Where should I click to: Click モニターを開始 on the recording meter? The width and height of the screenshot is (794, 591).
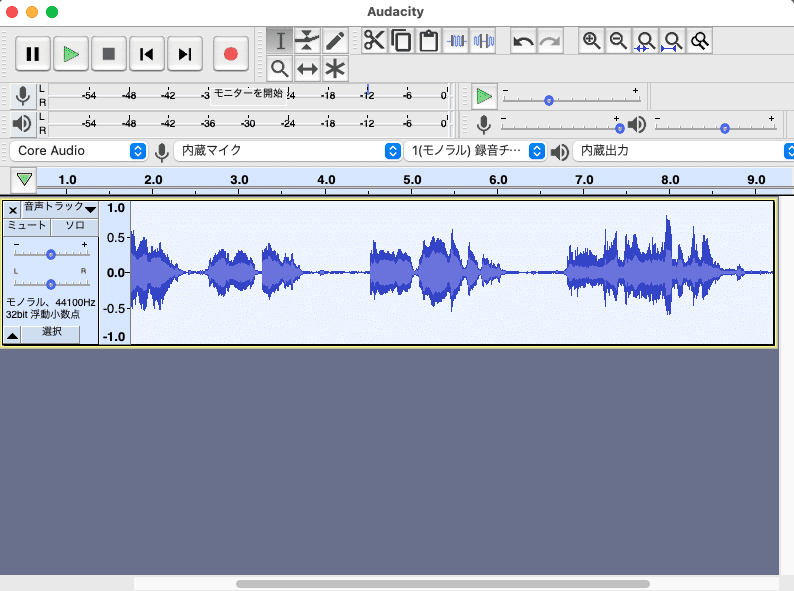[248, 93]
